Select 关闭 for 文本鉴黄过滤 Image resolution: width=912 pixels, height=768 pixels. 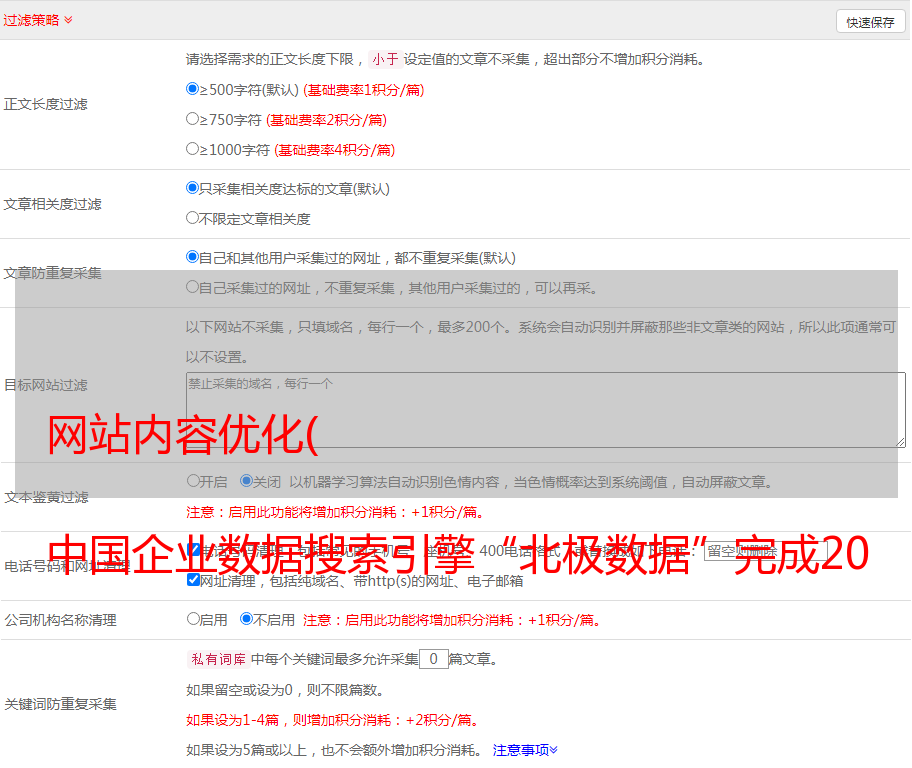(246, 481)
